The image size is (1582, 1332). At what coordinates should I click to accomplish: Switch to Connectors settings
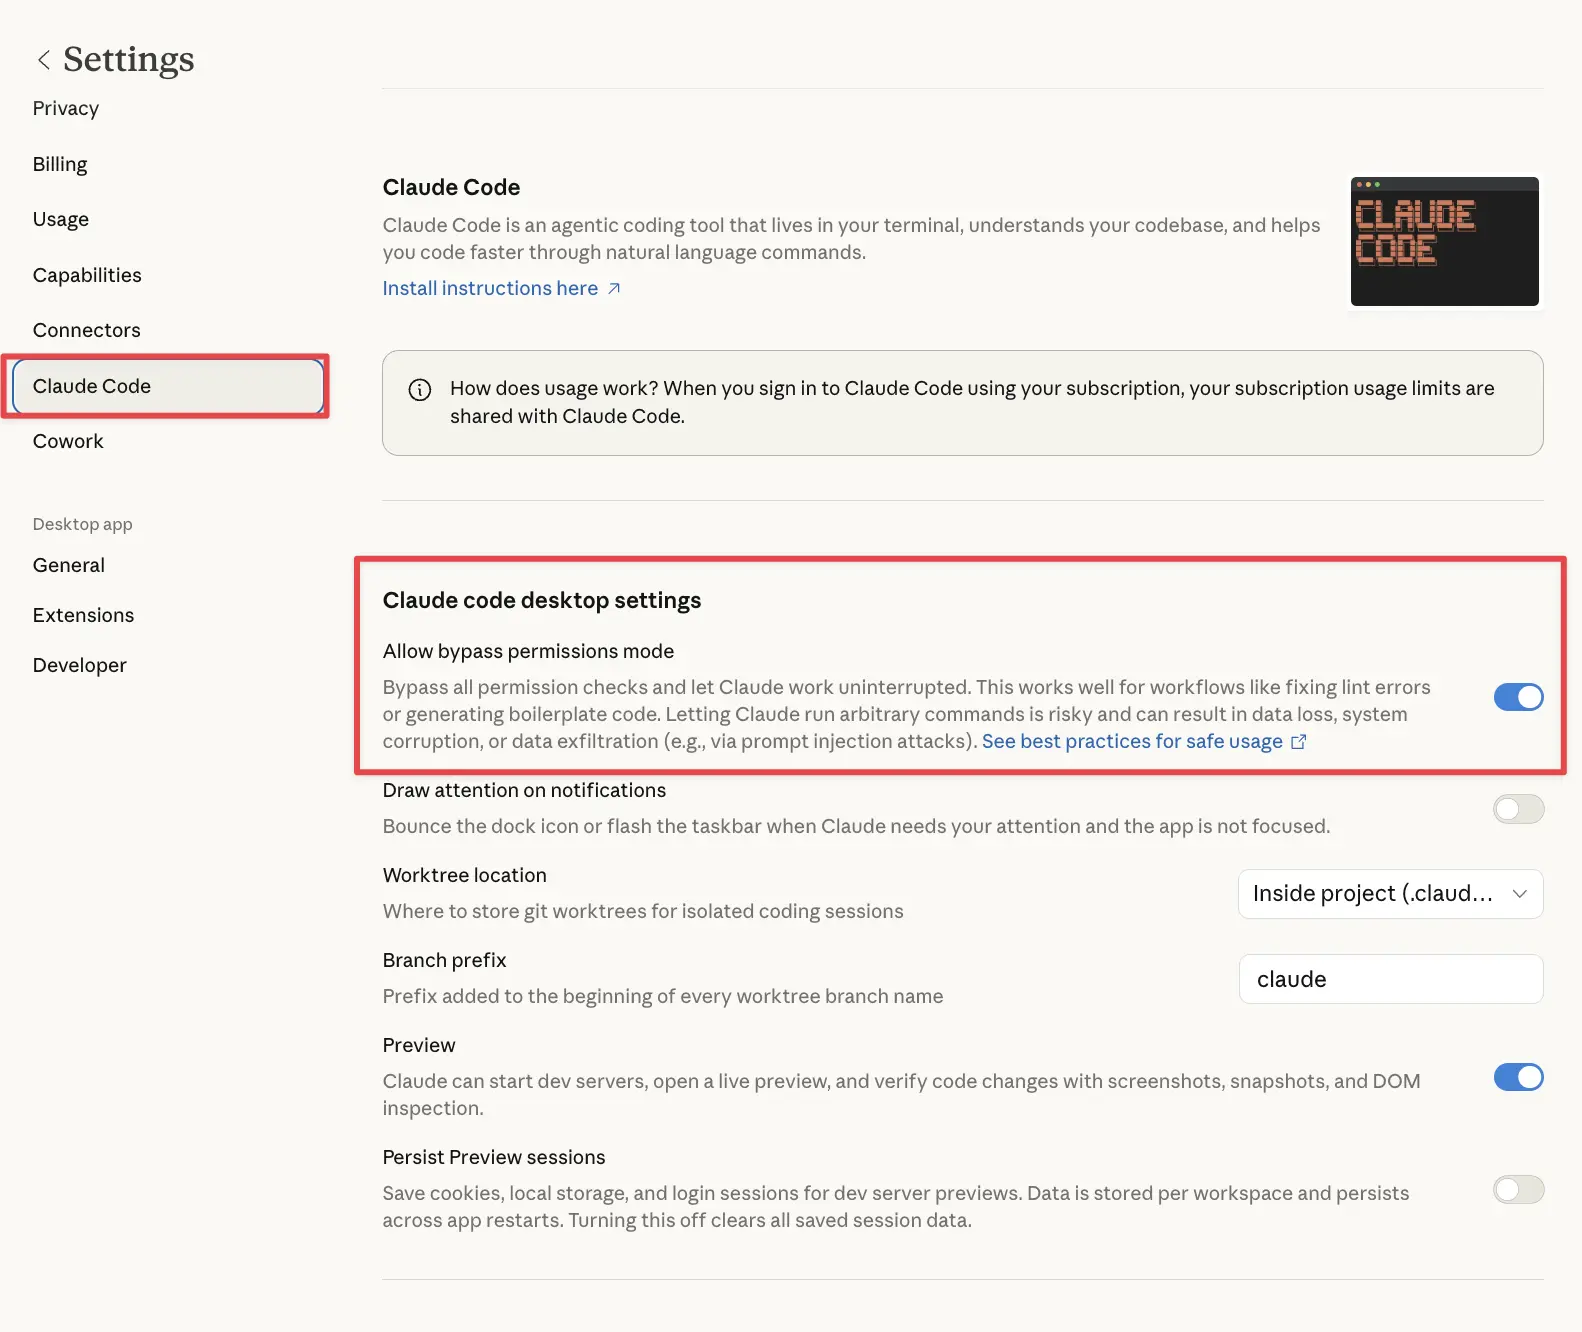(87, 330)
